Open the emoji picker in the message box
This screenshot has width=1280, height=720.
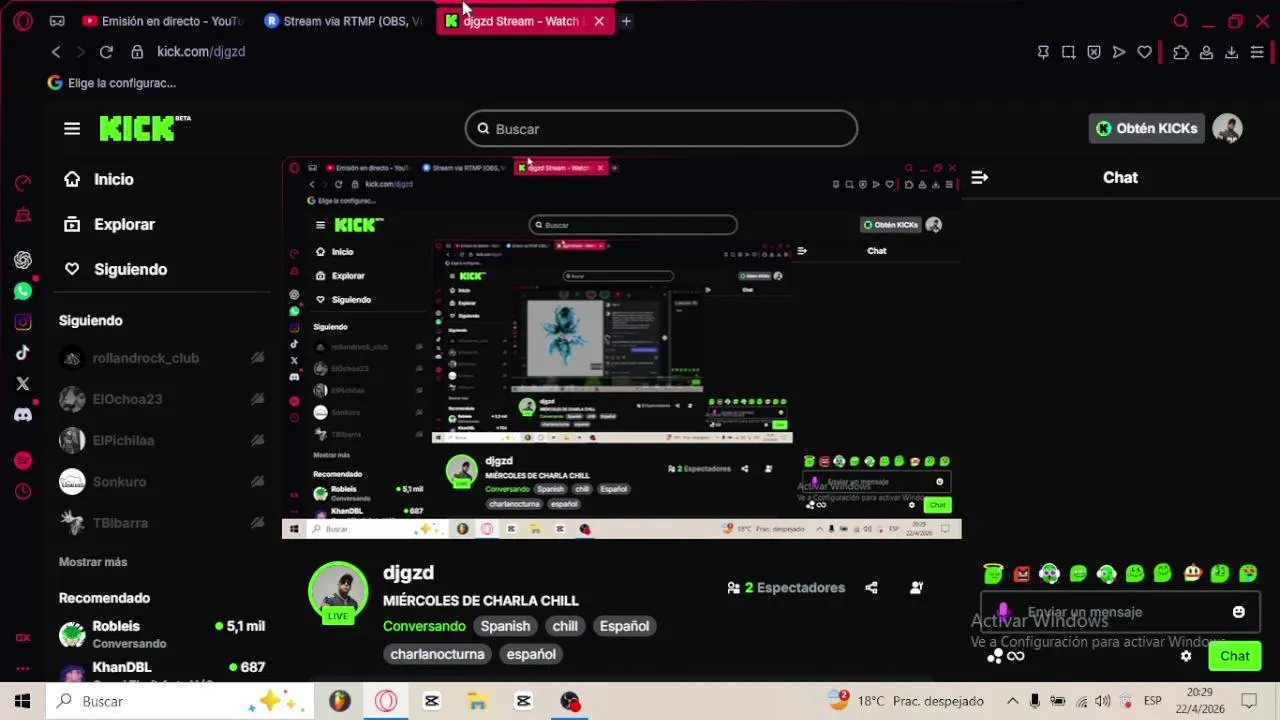(x=1238, y=612)
